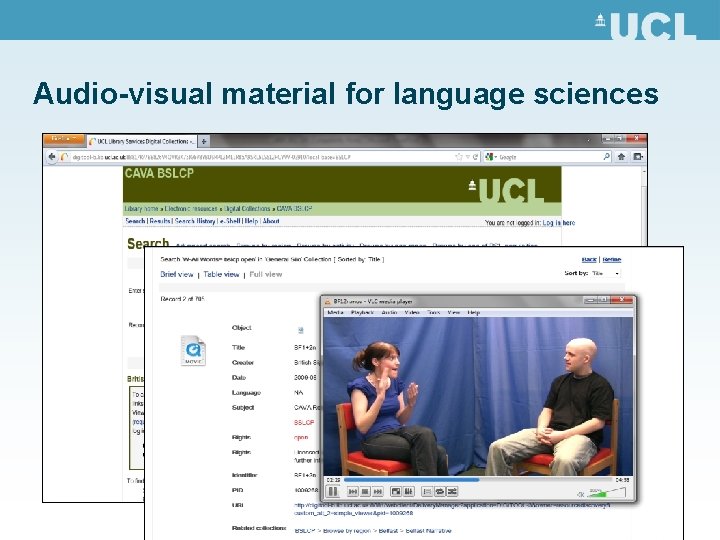The image size is (720, 540).
Task: Open the Results navigation link
Action: click(160, 221)
